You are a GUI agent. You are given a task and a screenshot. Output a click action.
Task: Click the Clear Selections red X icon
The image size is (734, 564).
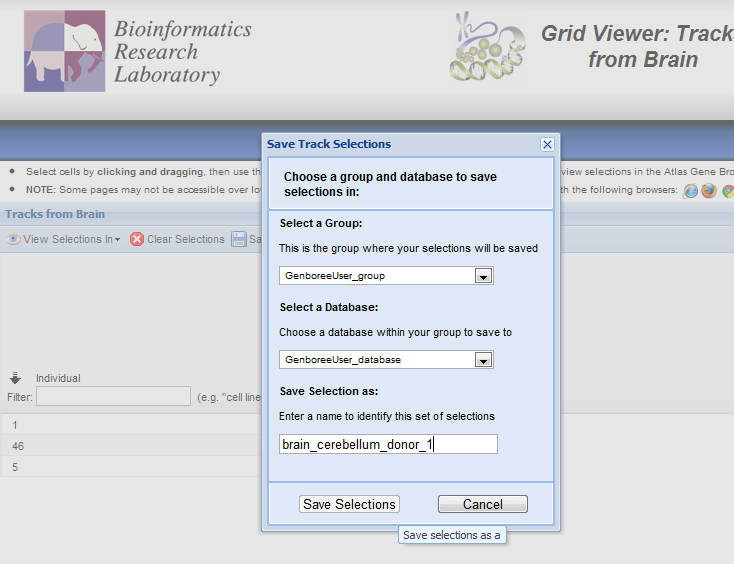point(137,239)
